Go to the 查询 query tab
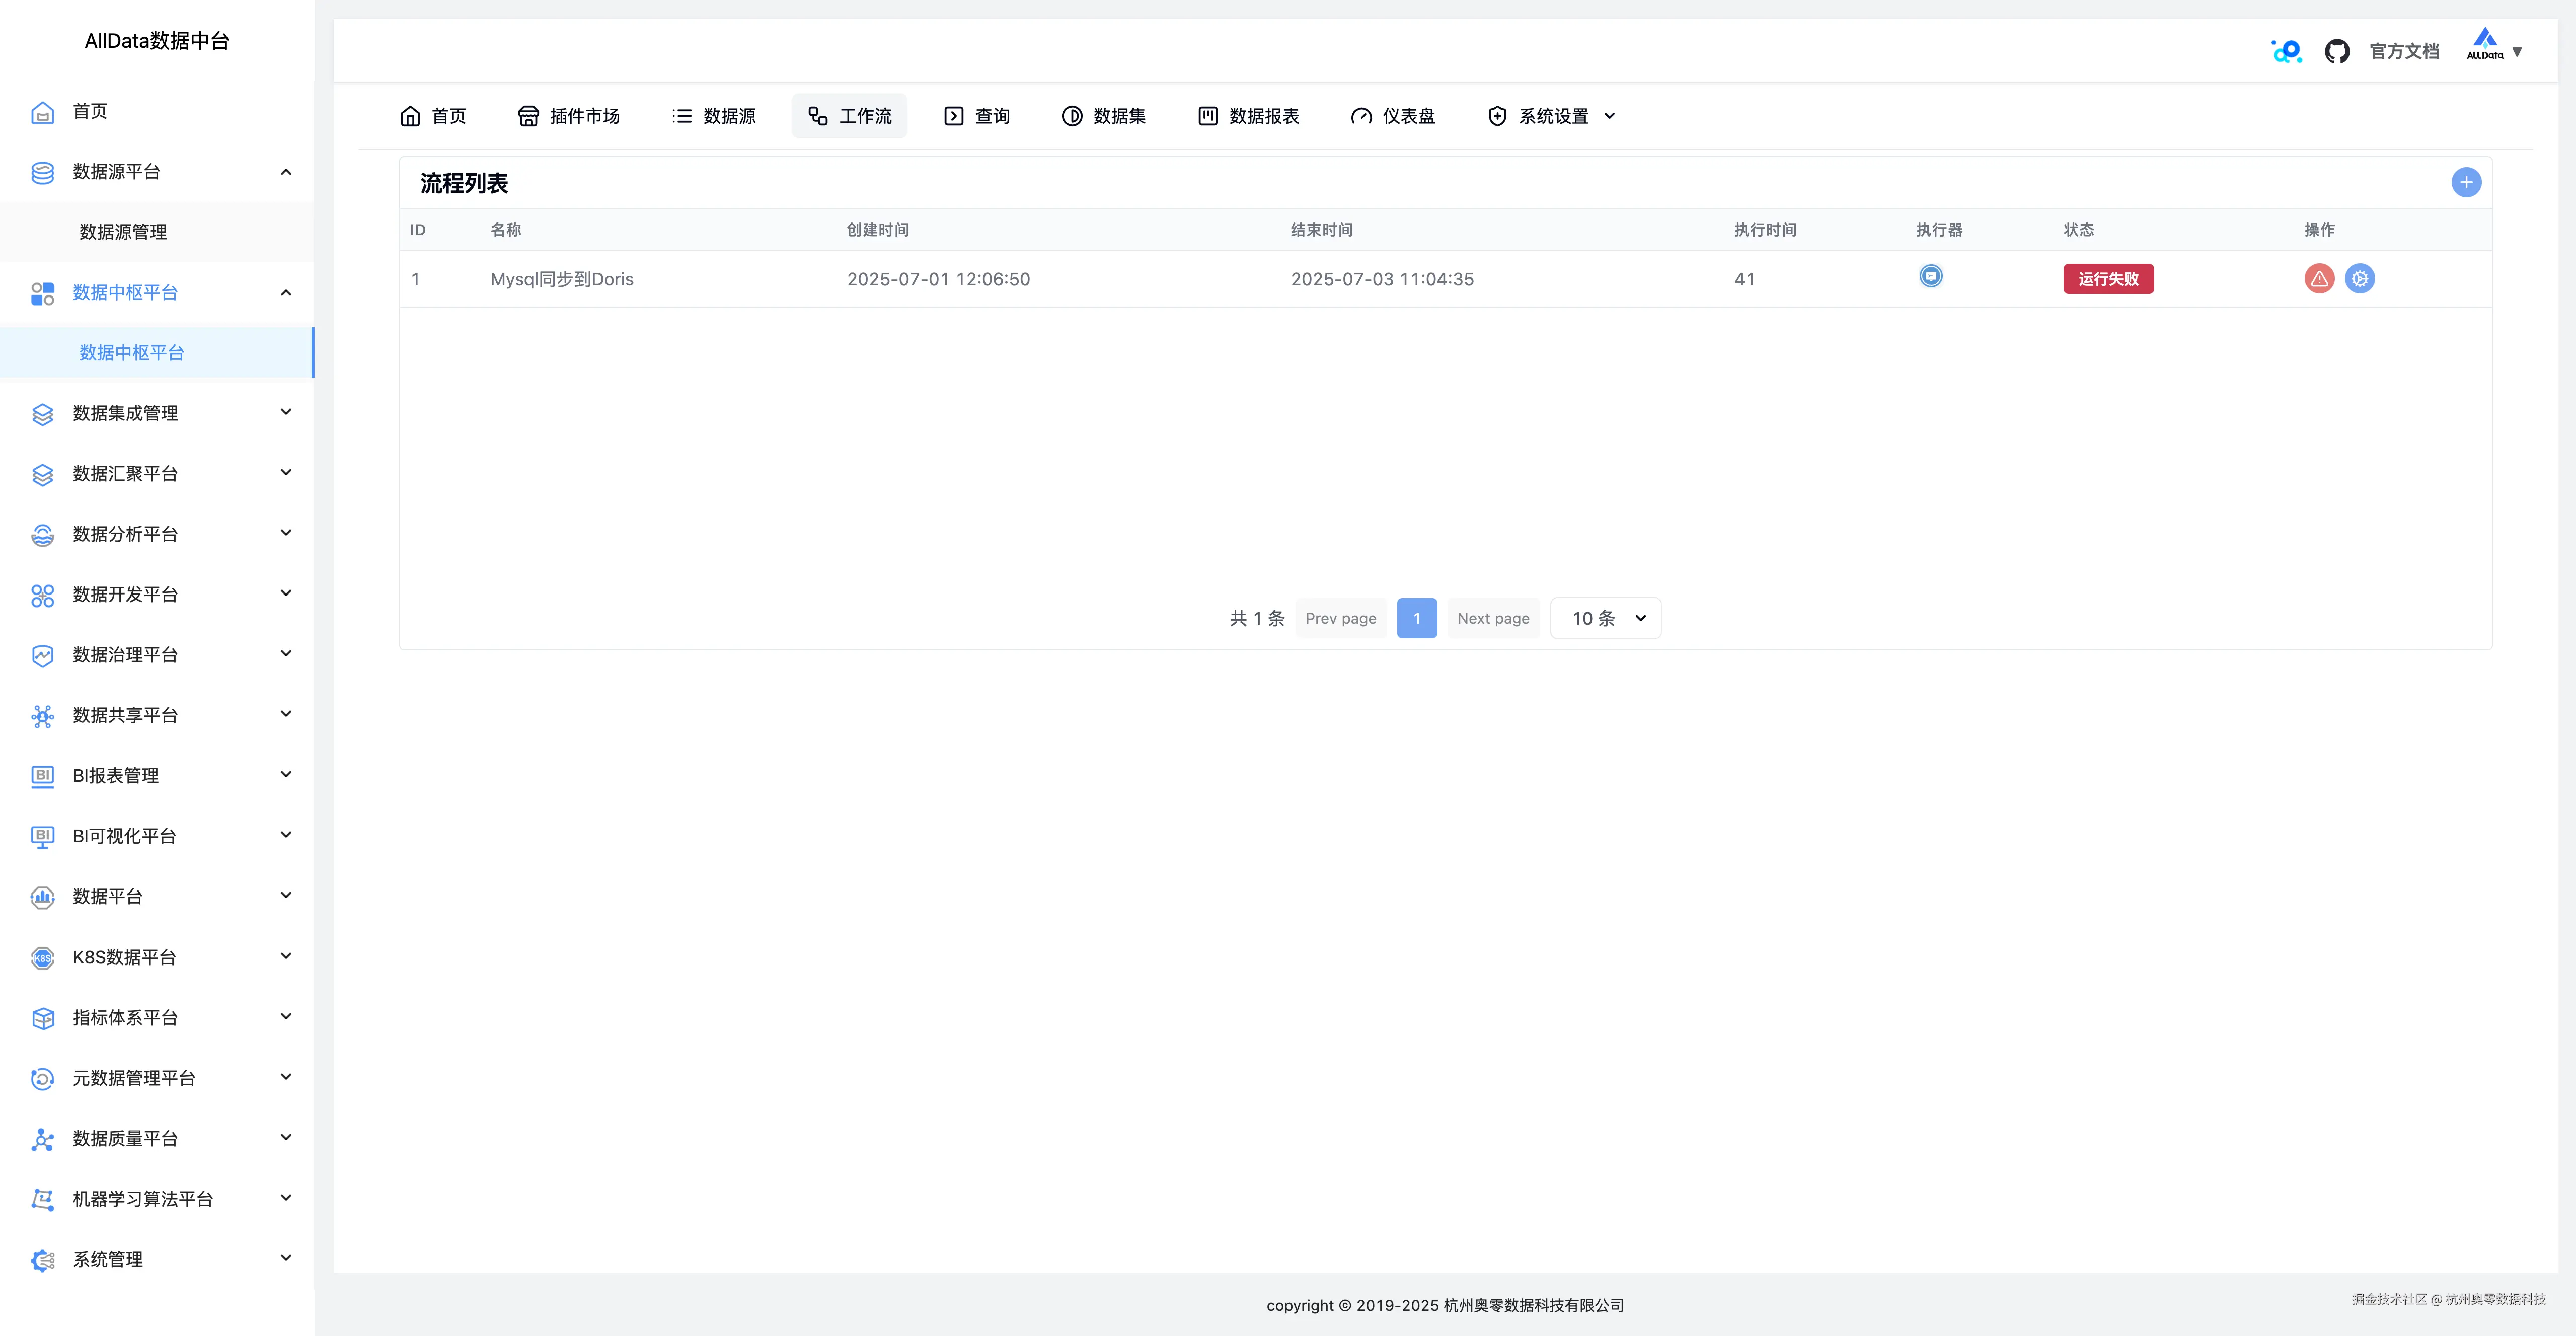This screenshot has height=1336, width=2576. coord(977,116)
